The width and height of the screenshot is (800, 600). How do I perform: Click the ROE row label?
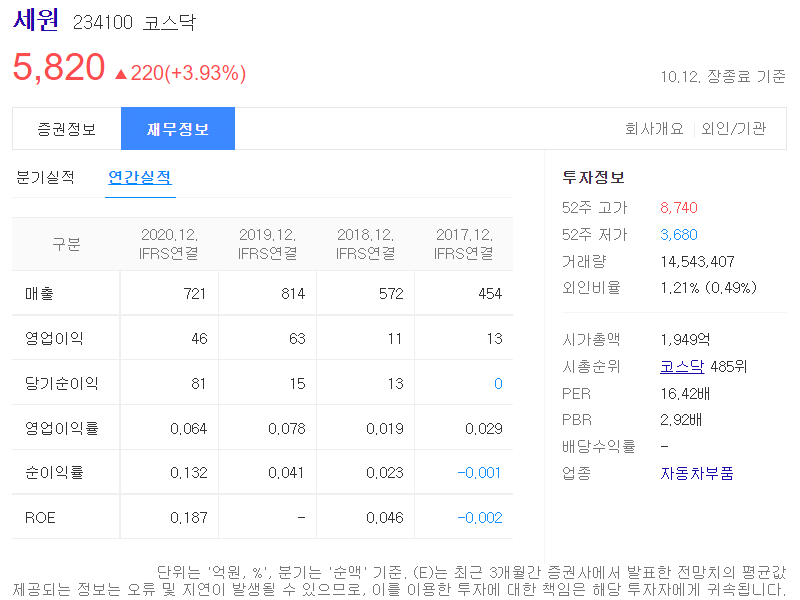point(40,518)
